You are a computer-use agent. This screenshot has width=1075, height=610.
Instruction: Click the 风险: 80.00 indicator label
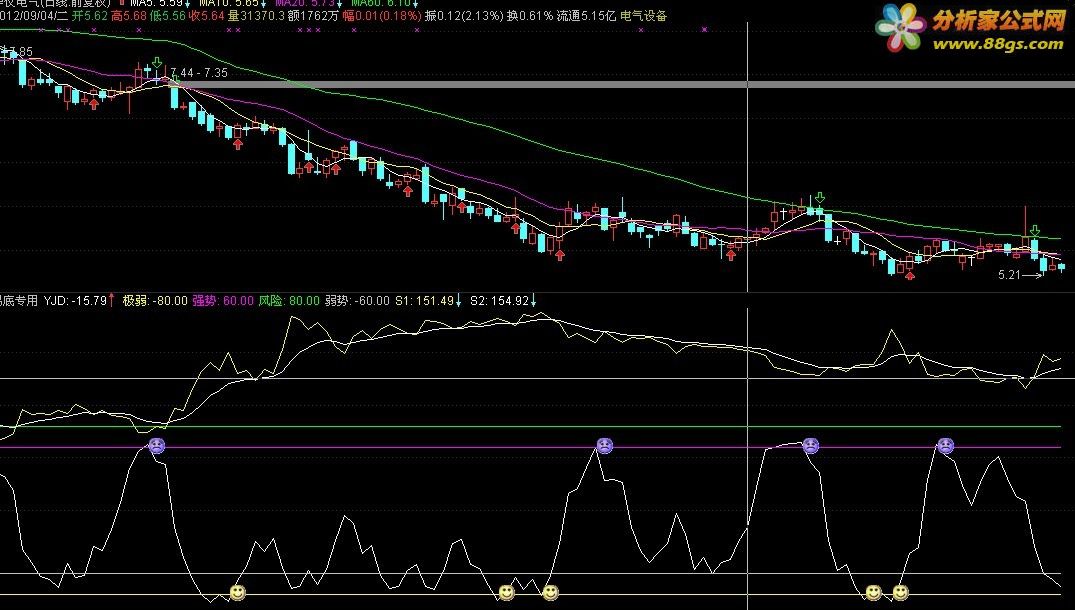[289, 300]
